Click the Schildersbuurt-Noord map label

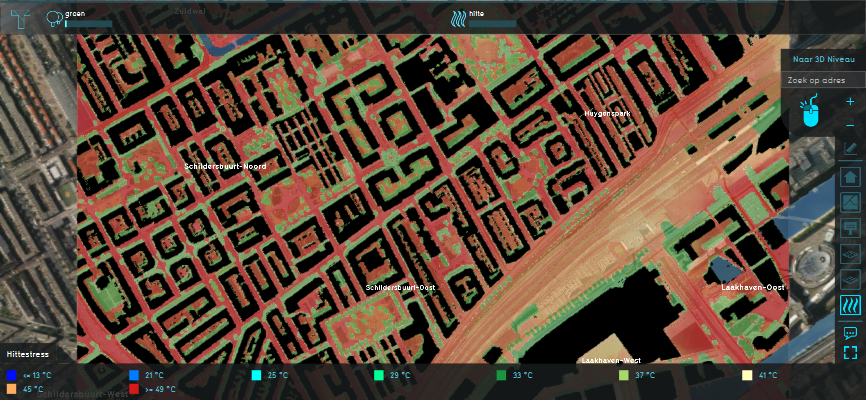pos(226,166)
